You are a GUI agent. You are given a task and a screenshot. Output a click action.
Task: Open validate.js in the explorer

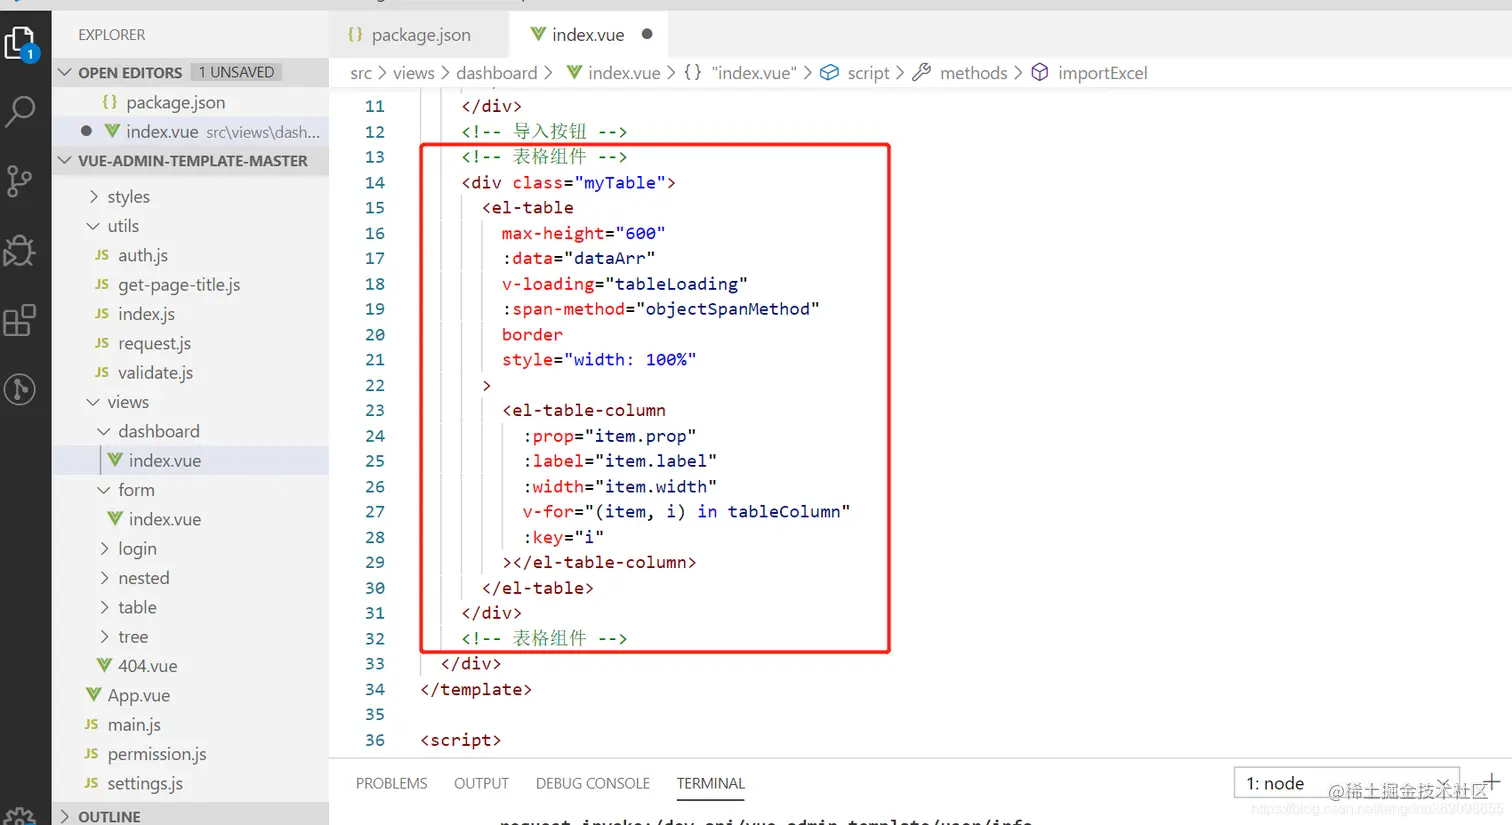pos(190,373)
